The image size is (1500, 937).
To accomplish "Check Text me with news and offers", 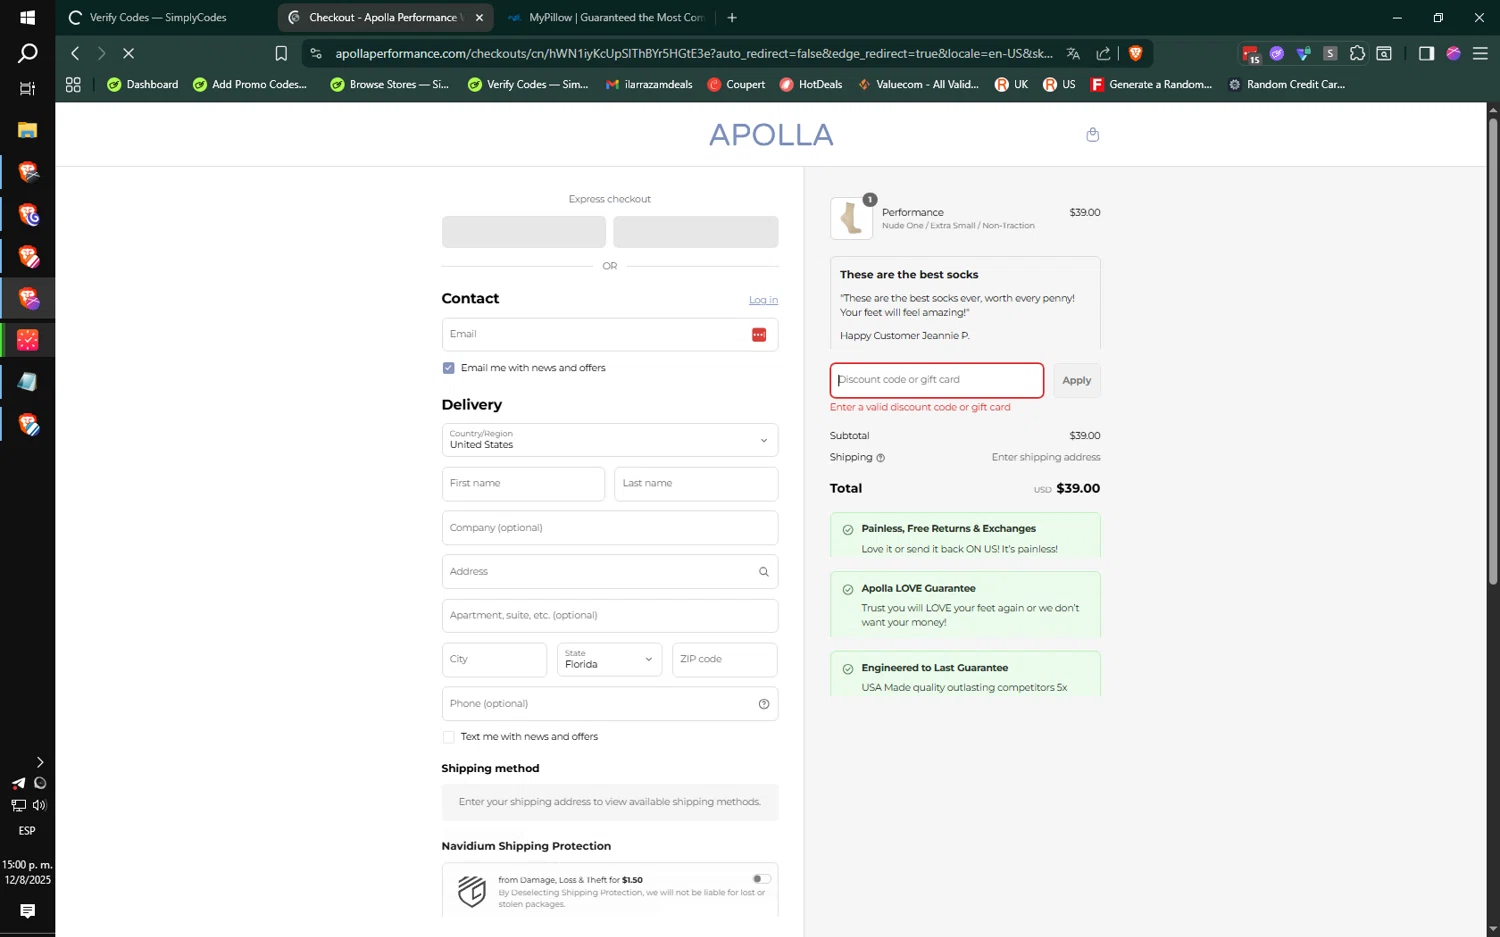I will pos(448,737).
